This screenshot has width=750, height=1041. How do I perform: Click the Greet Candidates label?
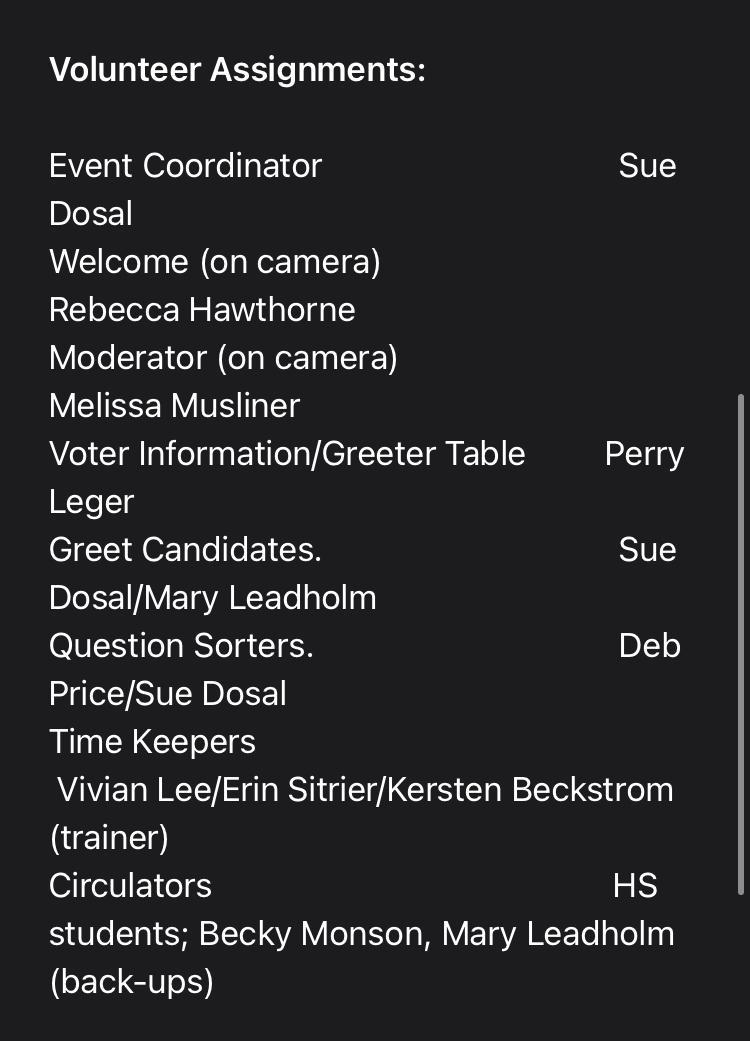(x=185, y=549)
